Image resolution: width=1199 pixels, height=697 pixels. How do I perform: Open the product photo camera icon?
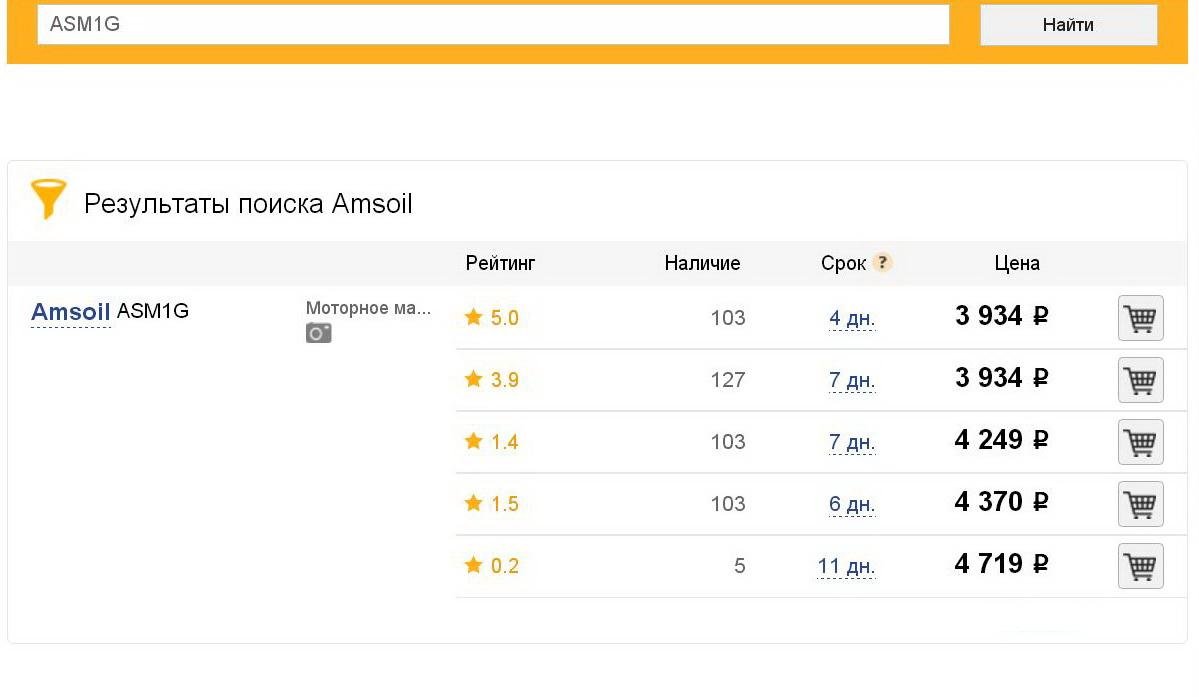click(x=318, y=333)
